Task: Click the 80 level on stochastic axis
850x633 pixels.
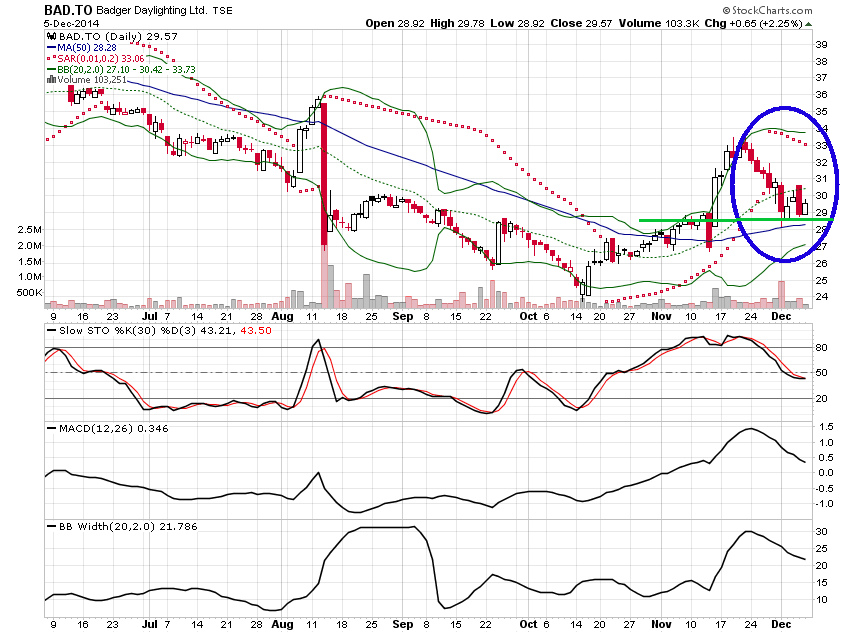Action: (x=821, y=347)
